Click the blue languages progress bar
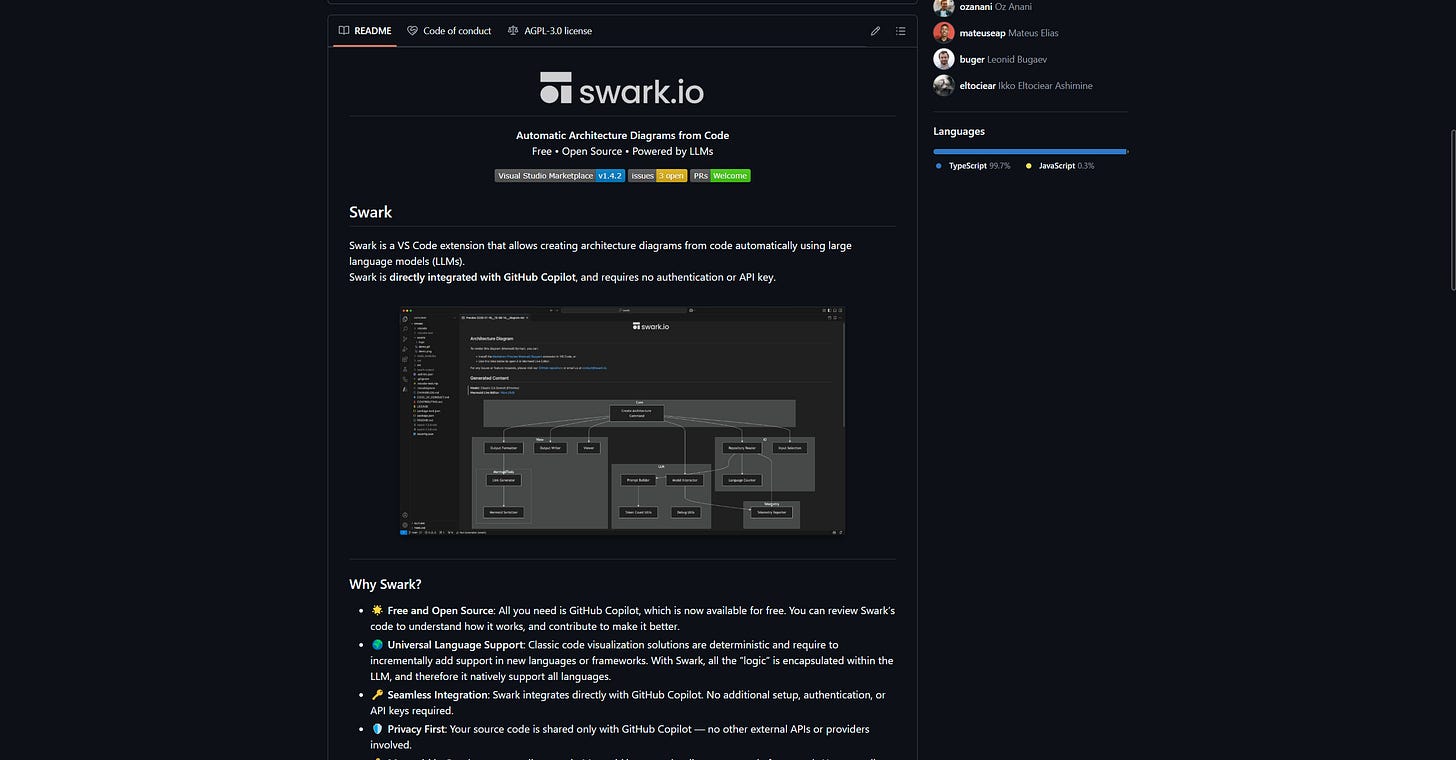 [x=1030, y=151]
